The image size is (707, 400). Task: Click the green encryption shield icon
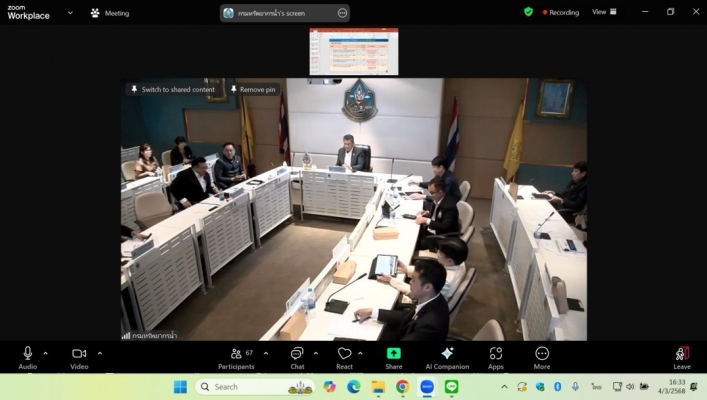click(528, 12)
